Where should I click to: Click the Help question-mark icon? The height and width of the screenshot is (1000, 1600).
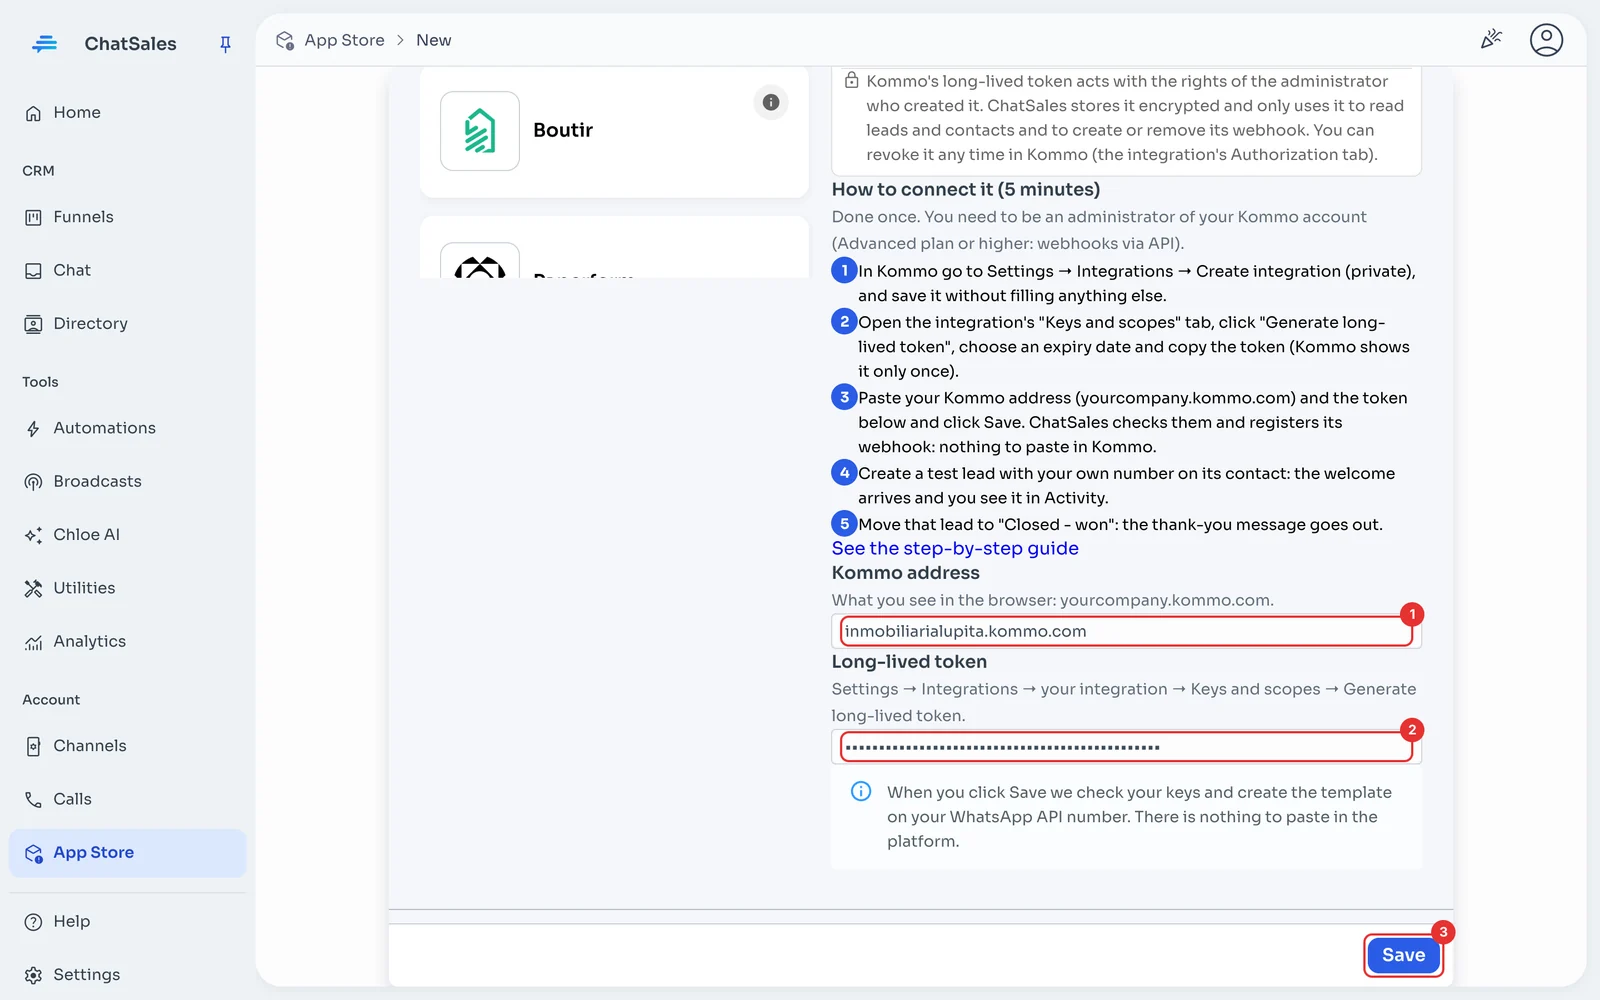point(33,922)
